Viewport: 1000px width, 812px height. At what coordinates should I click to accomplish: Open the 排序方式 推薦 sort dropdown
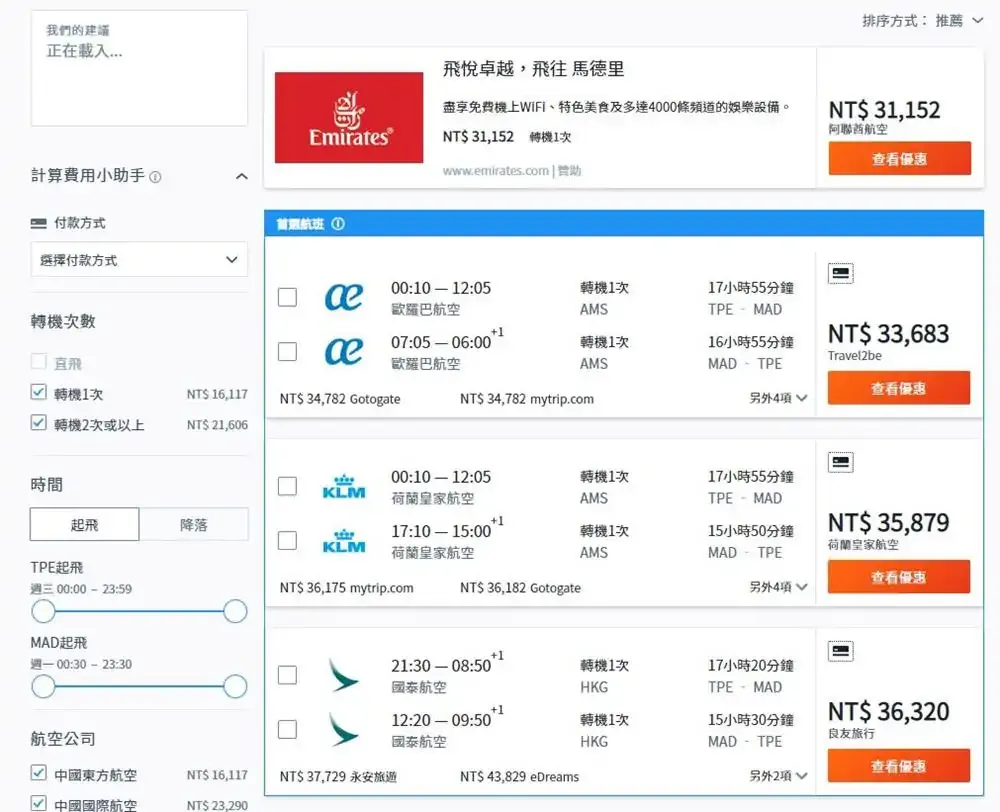coord(923,21)
